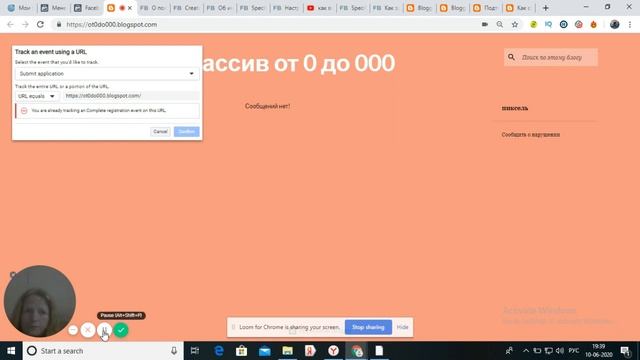Open the Yandex 'Я' app in the taskbar

coord(310,351)
